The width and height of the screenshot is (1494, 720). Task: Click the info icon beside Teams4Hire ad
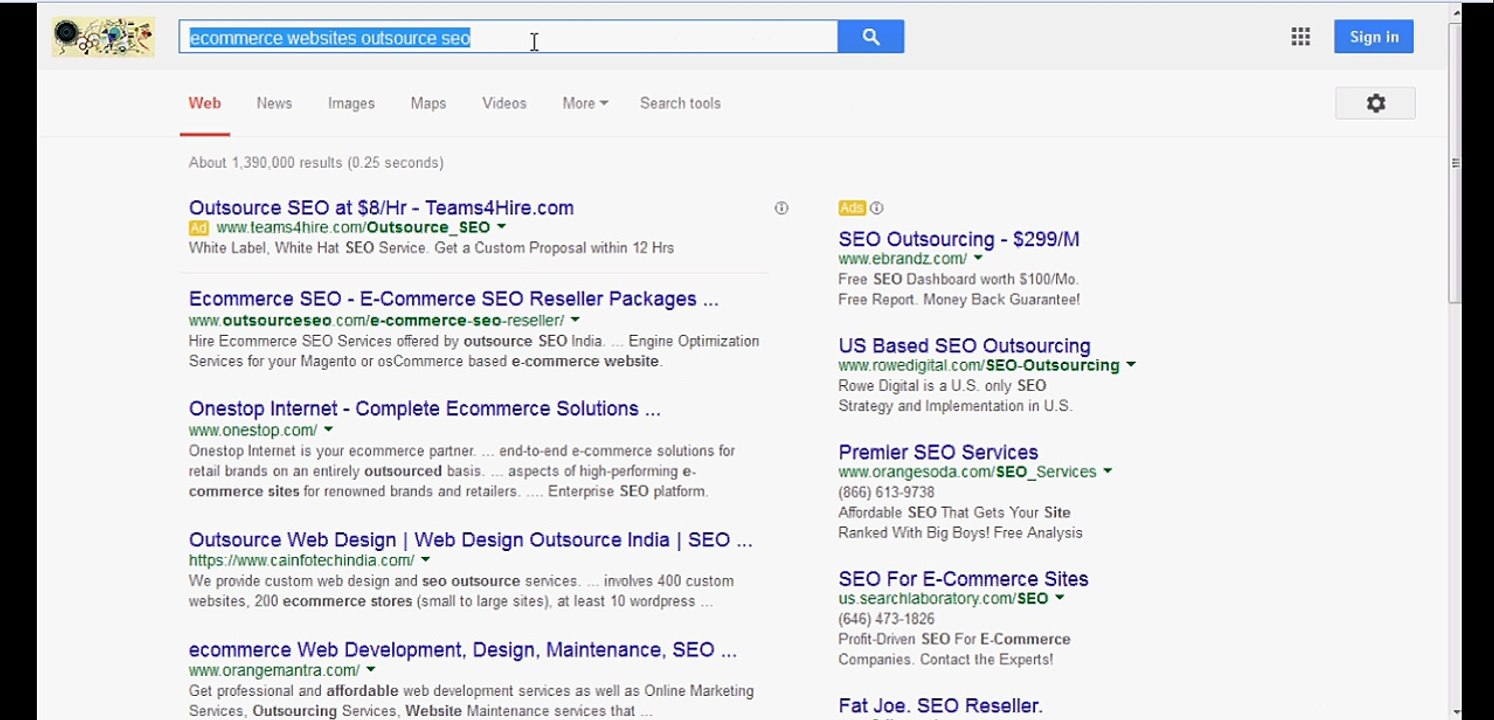coord(782,208)
